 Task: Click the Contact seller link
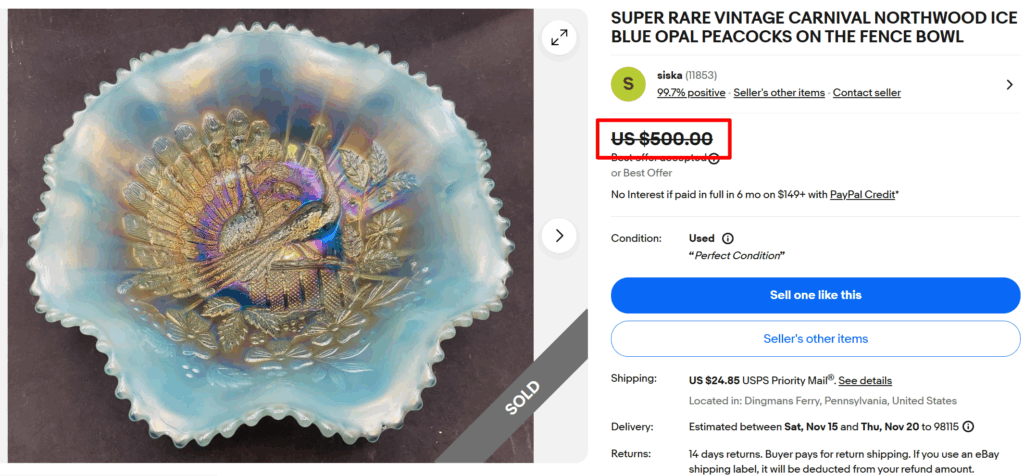pos(866,93)
